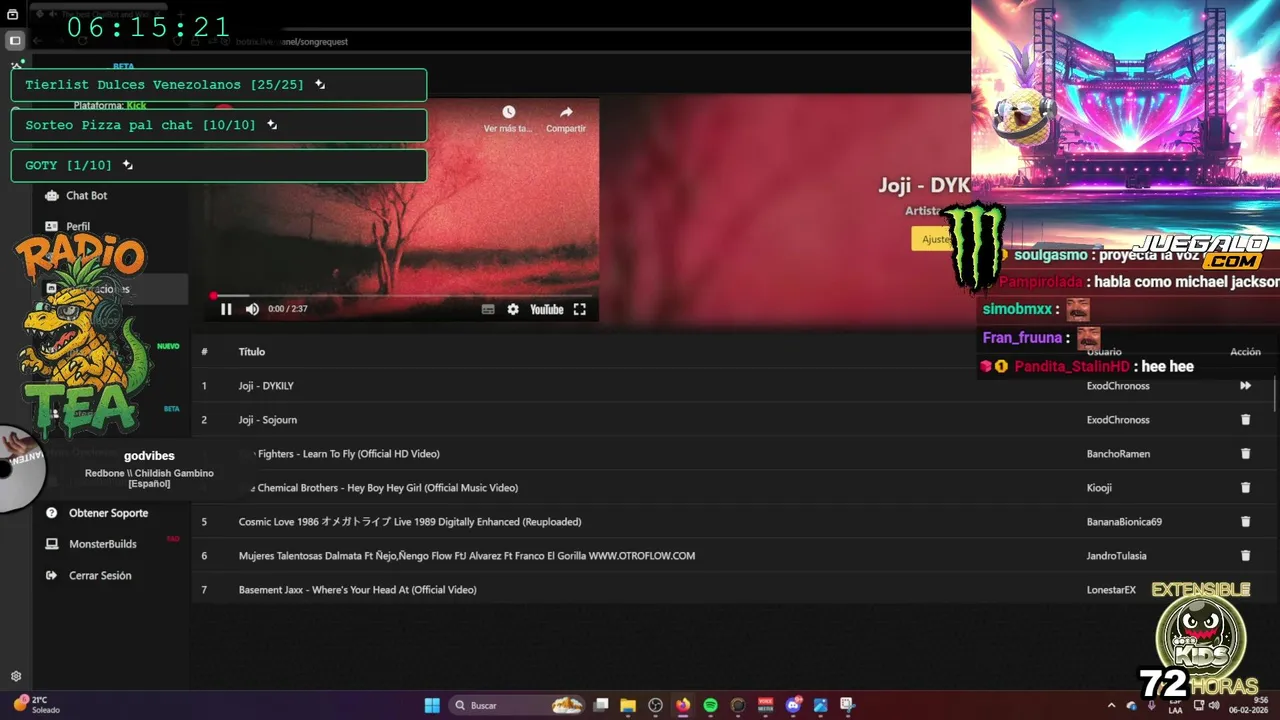Screen dimensions: 1280x720
Task: Select the Basement Jaxx - Where's Your Head At row
Action: pyautogui.click(x=734, y=590)
